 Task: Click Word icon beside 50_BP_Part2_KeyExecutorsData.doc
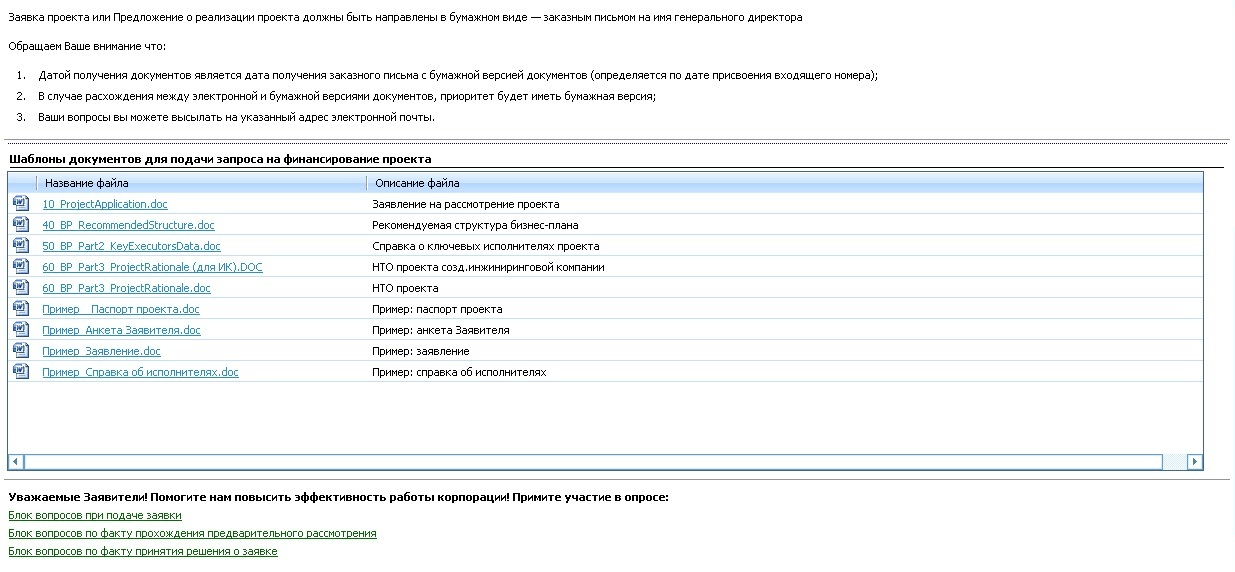(21, 245)
